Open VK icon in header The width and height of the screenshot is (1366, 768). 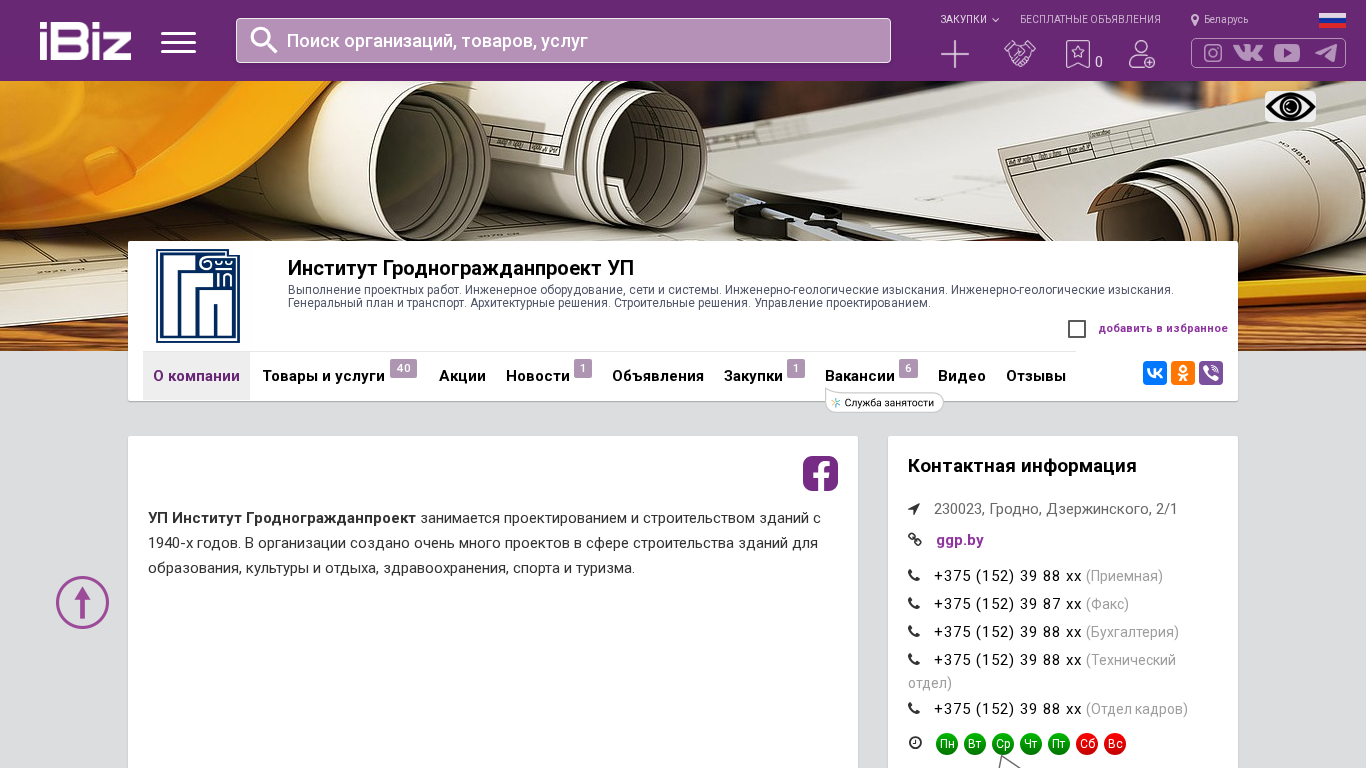tap(1248, 53)
